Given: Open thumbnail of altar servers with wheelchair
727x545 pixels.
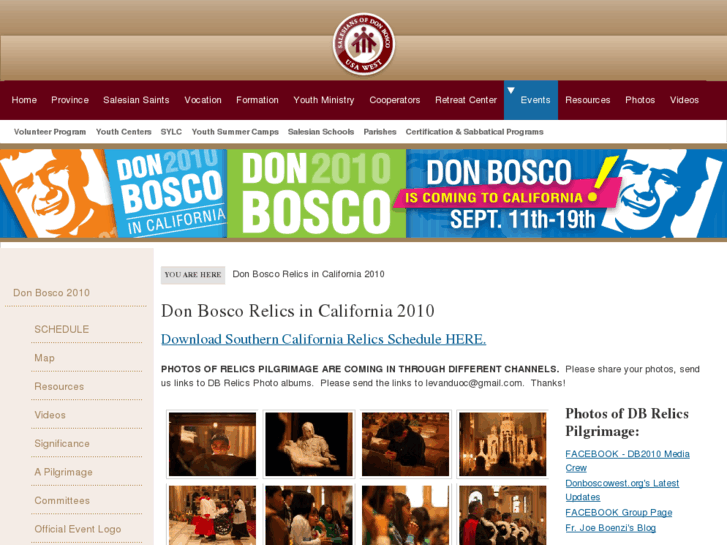Looking at the screenshot, I should pyautogui.click(x=212, y=515).
